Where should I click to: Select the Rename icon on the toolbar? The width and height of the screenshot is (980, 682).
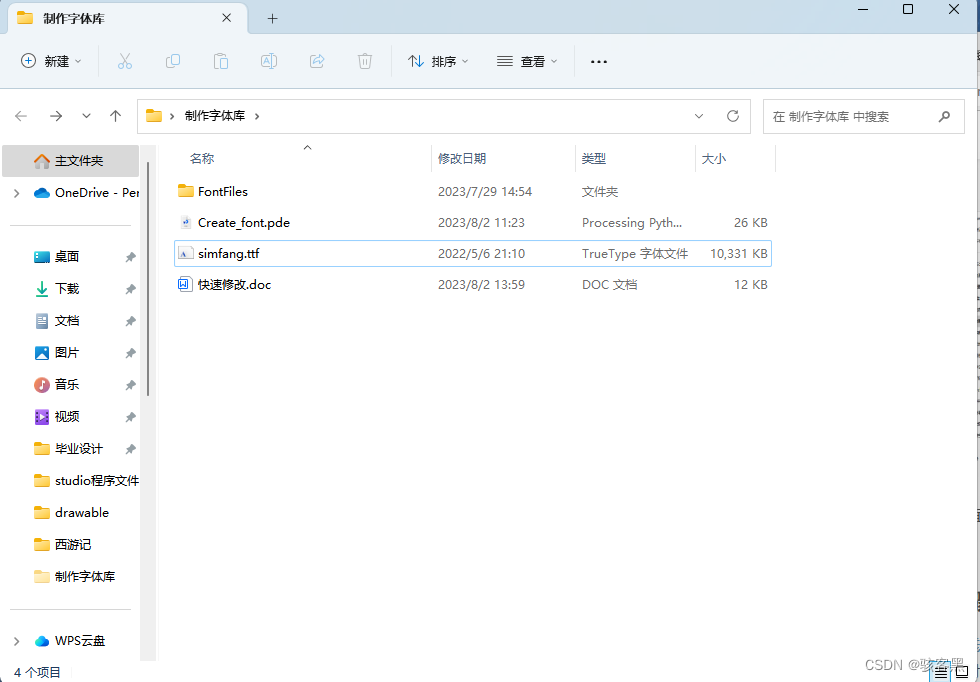tap(269, 61)
